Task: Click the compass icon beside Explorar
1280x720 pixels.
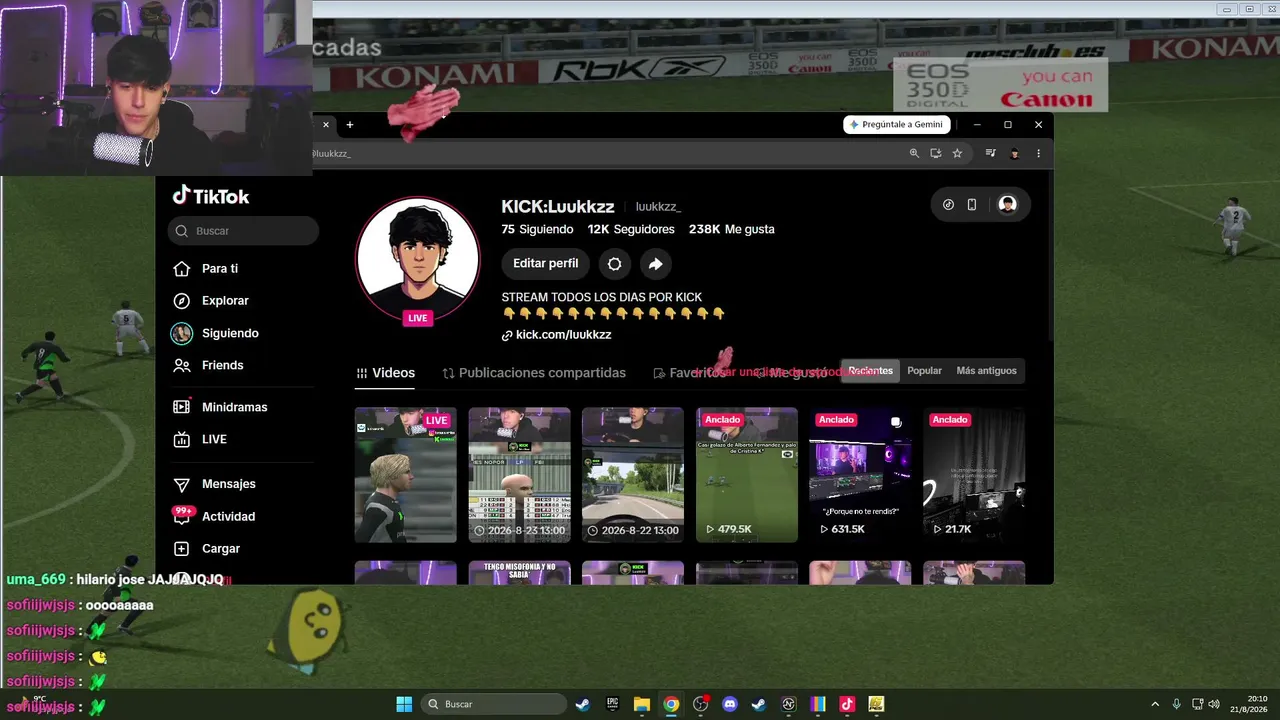Action: click(x=181, y=301)
